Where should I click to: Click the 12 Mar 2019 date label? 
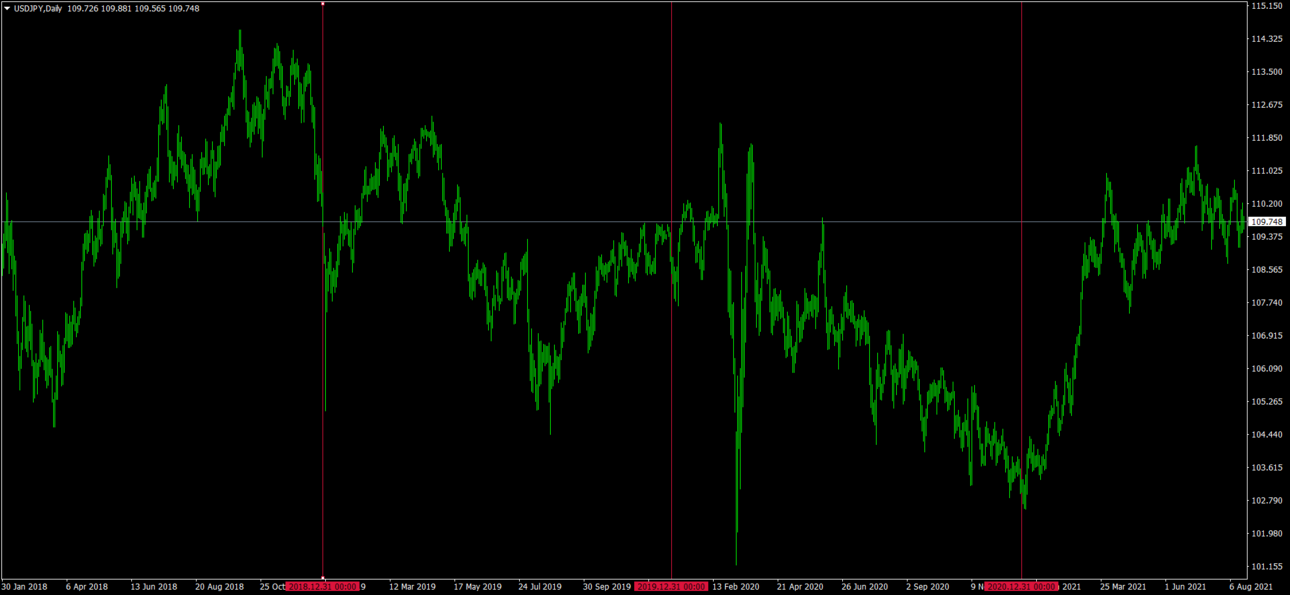413,587
